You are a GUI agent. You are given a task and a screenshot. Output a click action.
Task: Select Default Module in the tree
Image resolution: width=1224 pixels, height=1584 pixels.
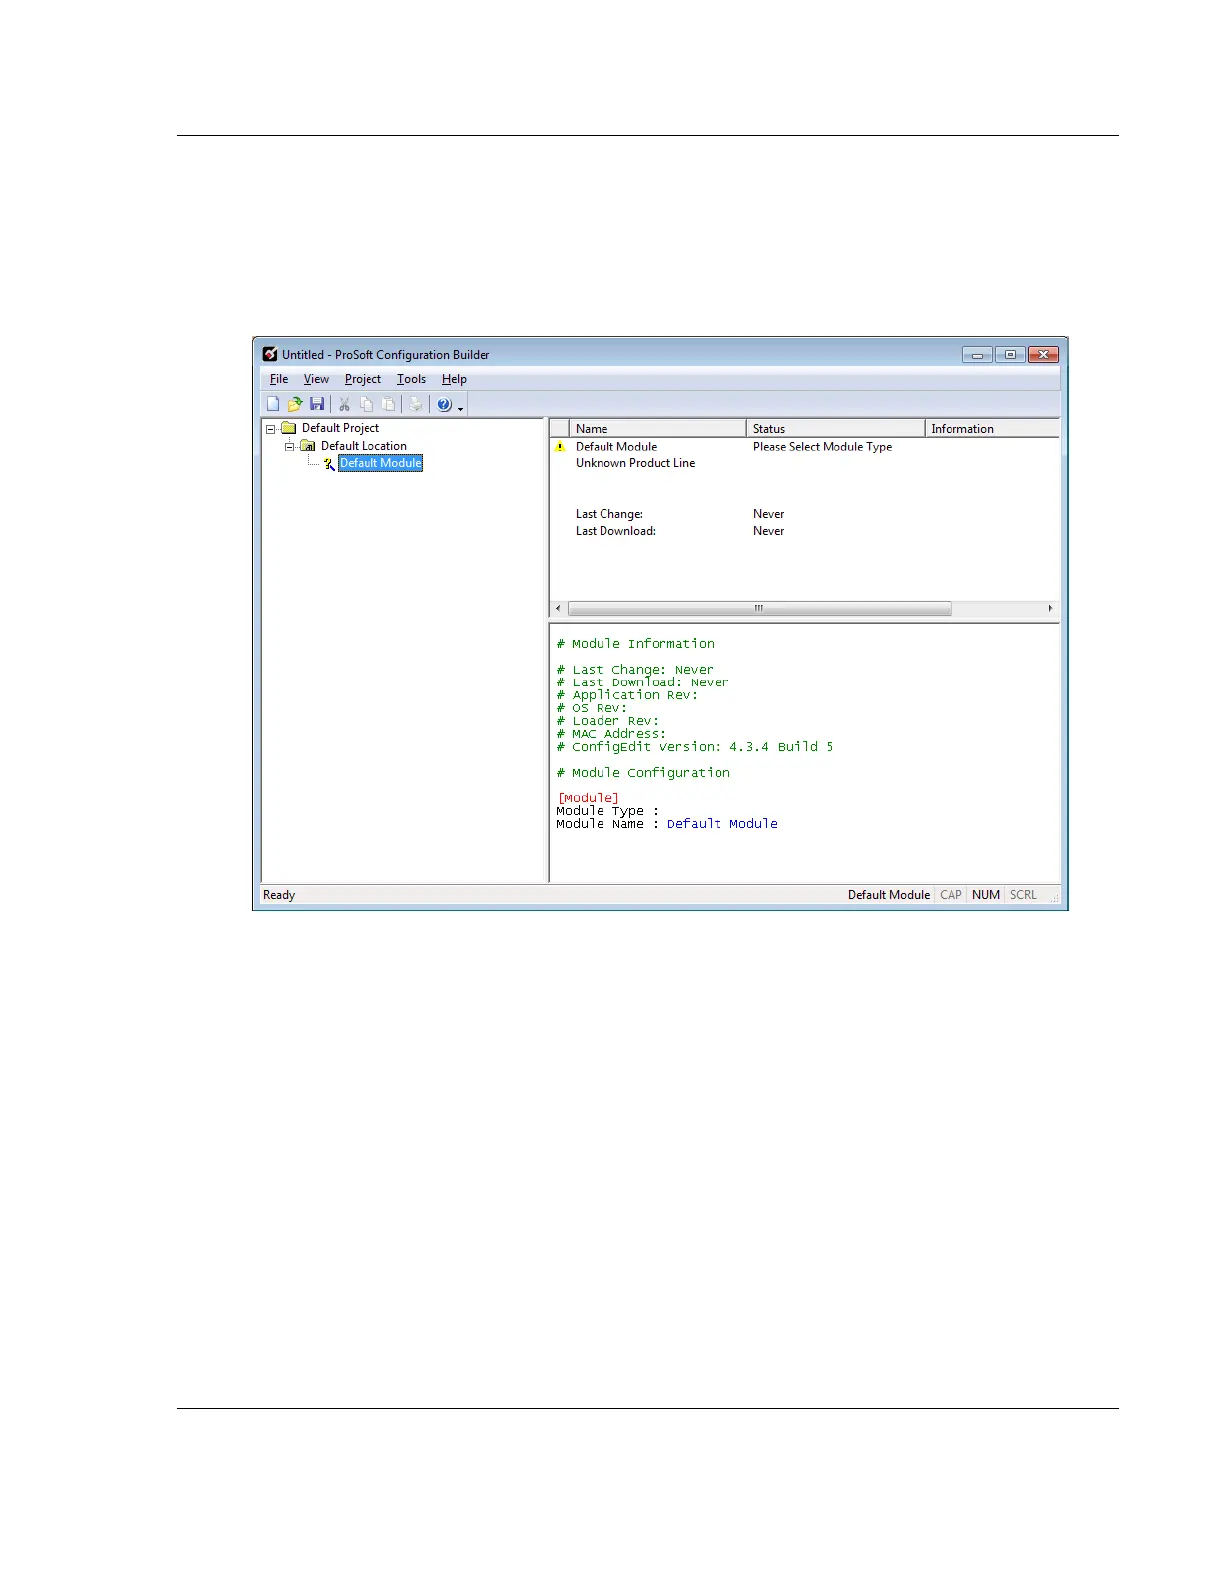(x=380, y=463)
